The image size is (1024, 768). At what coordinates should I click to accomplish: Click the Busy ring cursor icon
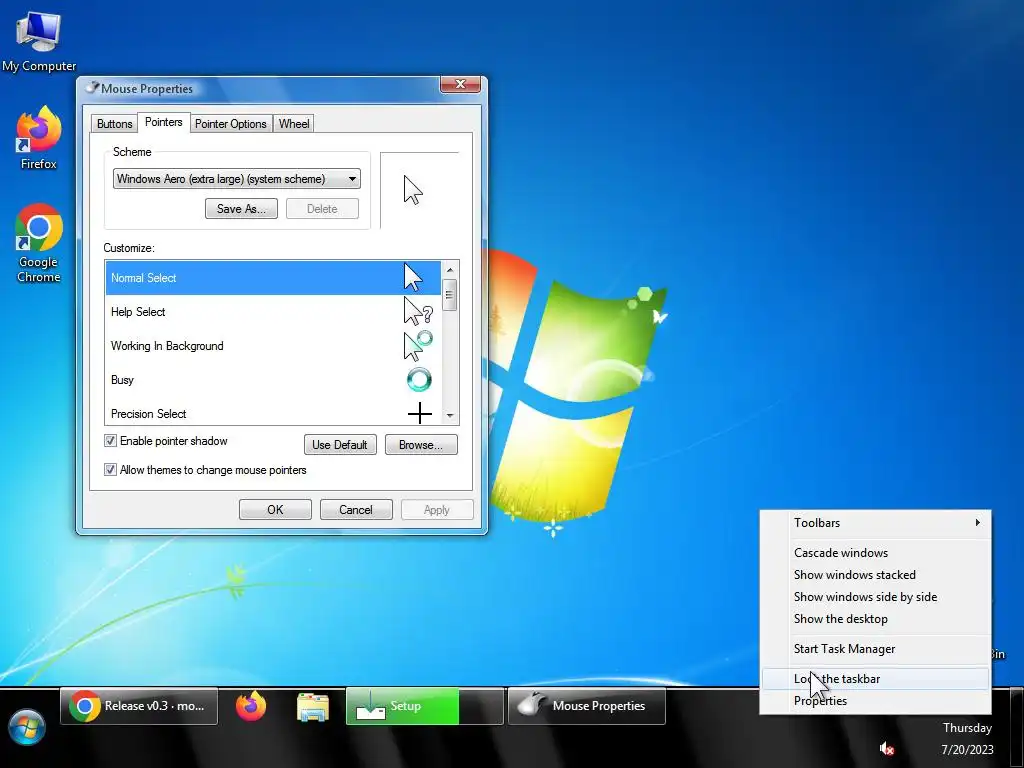click(x=419, y=379)
